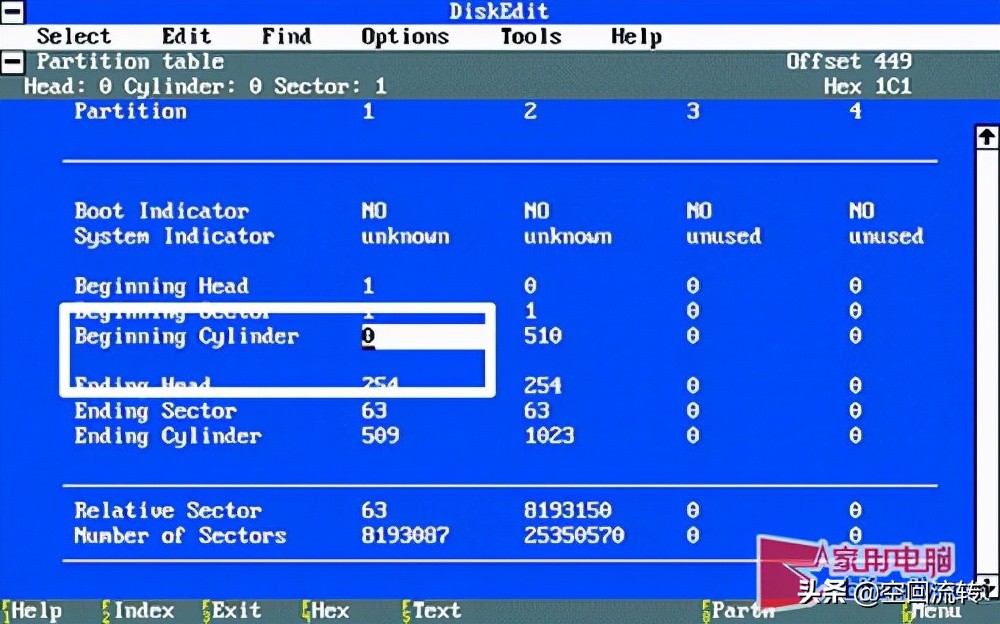Open the Tools menu
The height and width of the screenshot is (624, 1000).
click(x=530, y=37)
